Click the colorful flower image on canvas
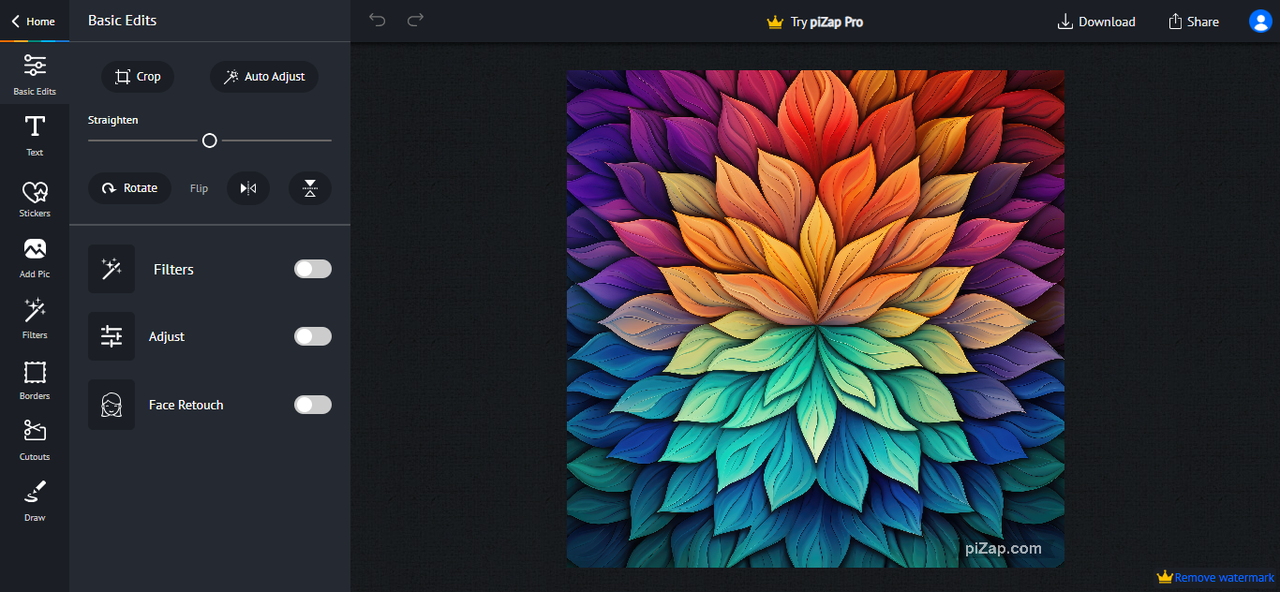Image resolution: width=1280 pixels, height=592 pixels. [815, 318]
